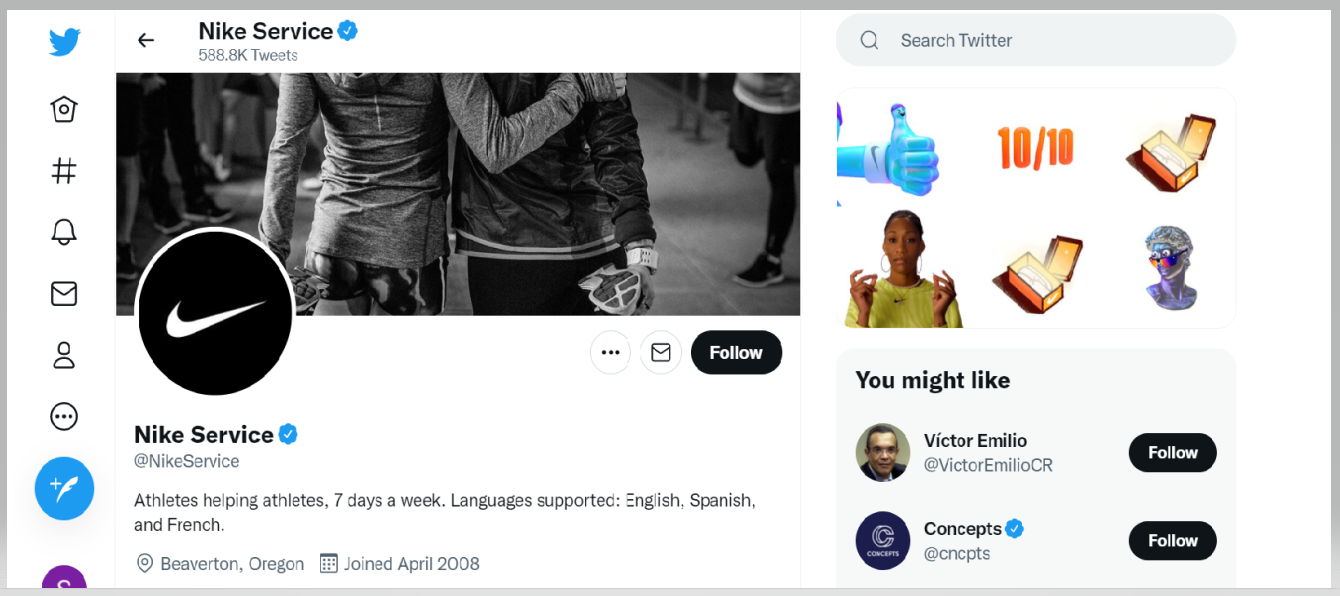
Task: Open the three-dot menu on Nike Service profile
Action: [x=610, y=352]
